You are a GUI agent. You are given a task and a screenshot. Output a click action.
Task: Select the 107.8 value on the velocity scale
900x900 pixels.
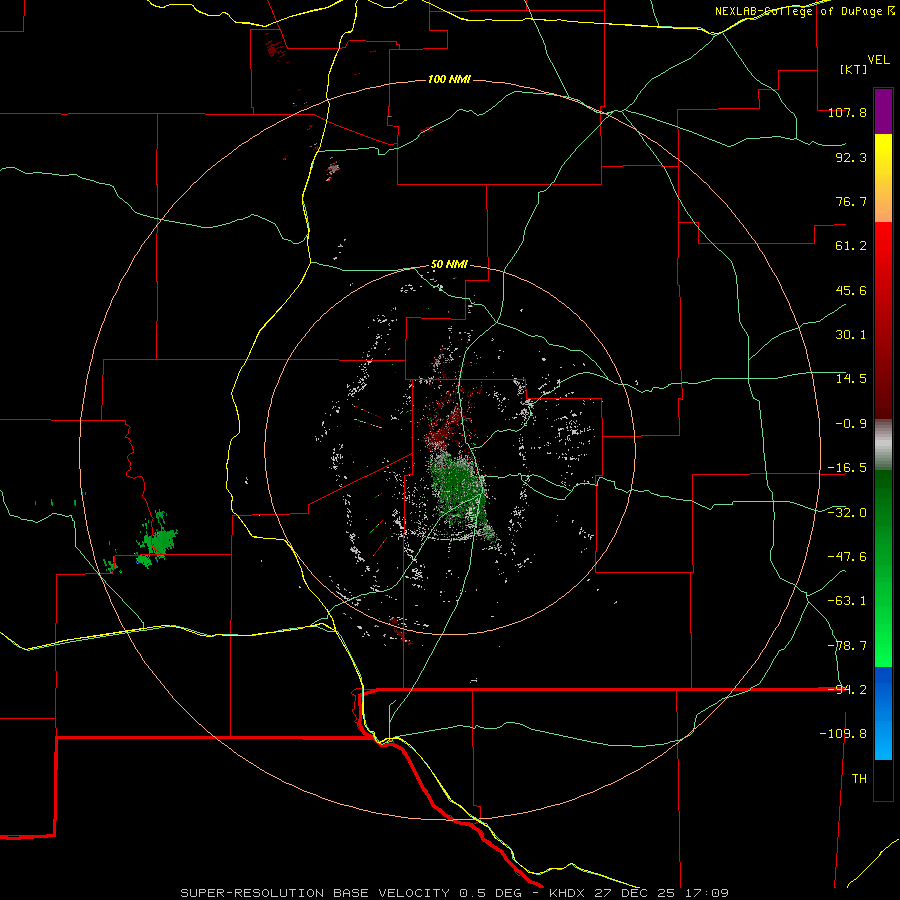point(847,112)
